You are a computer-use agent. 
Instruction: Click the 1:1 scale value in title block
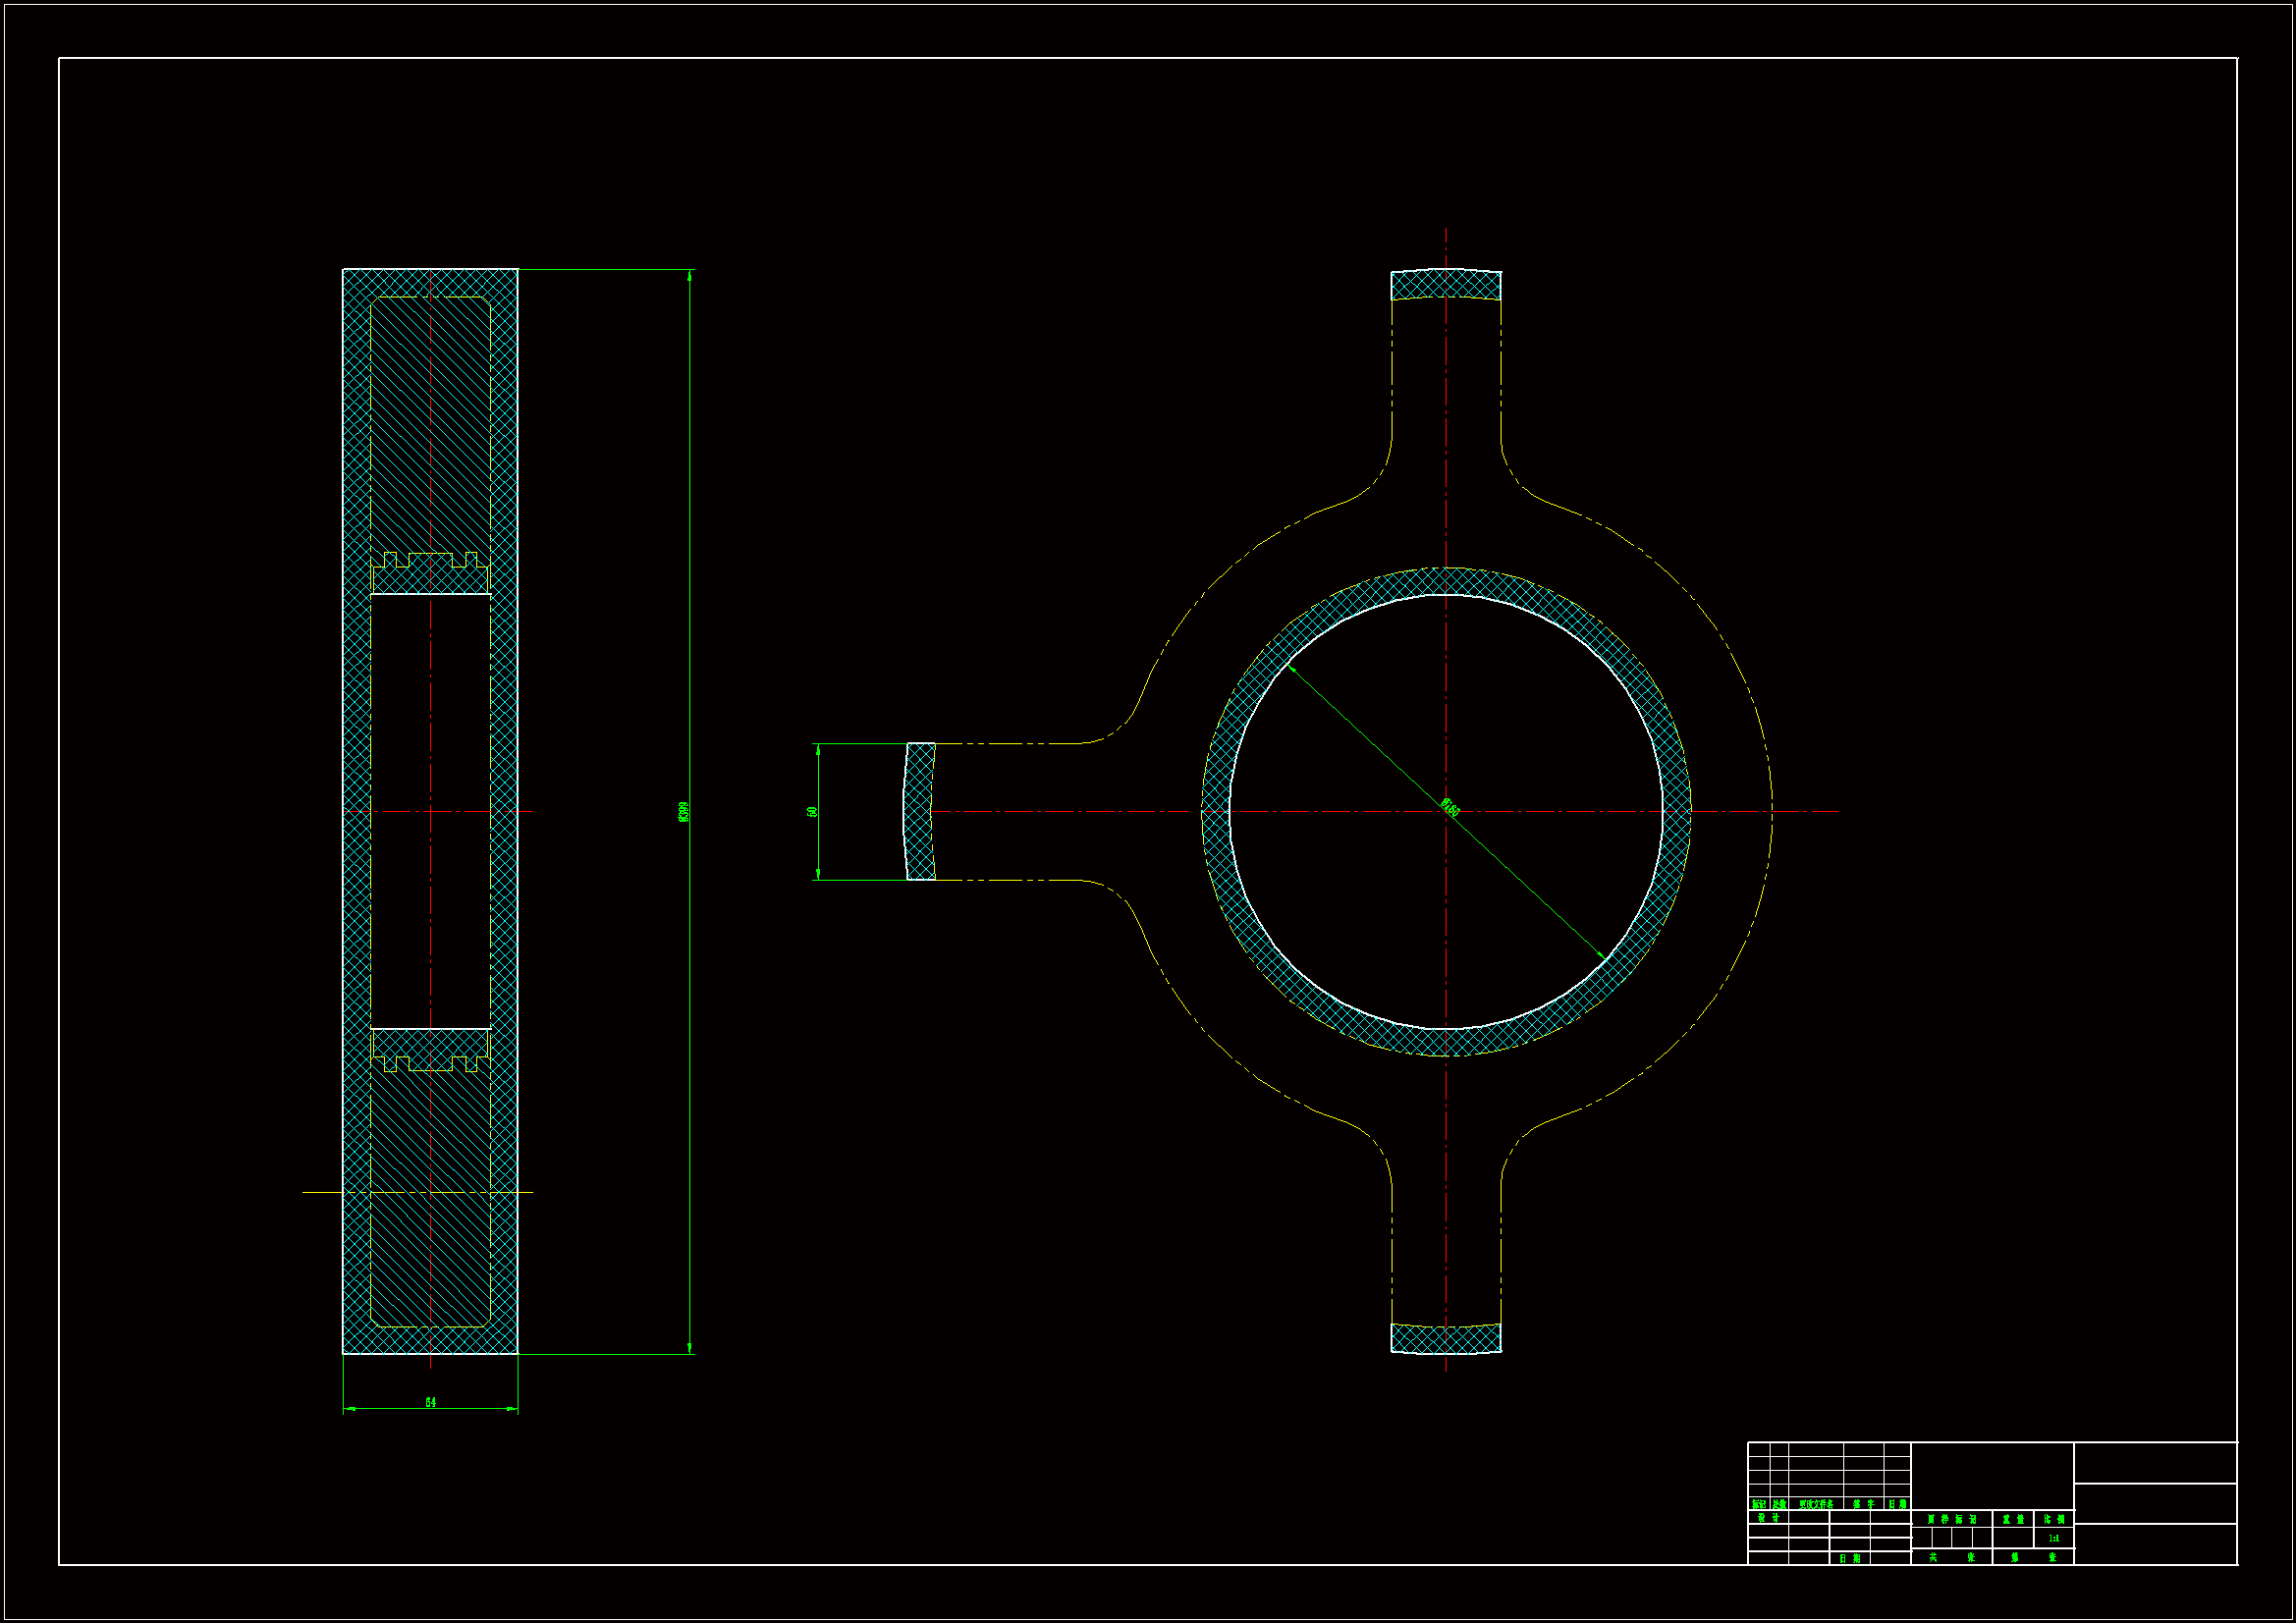coord(2055,1539)
